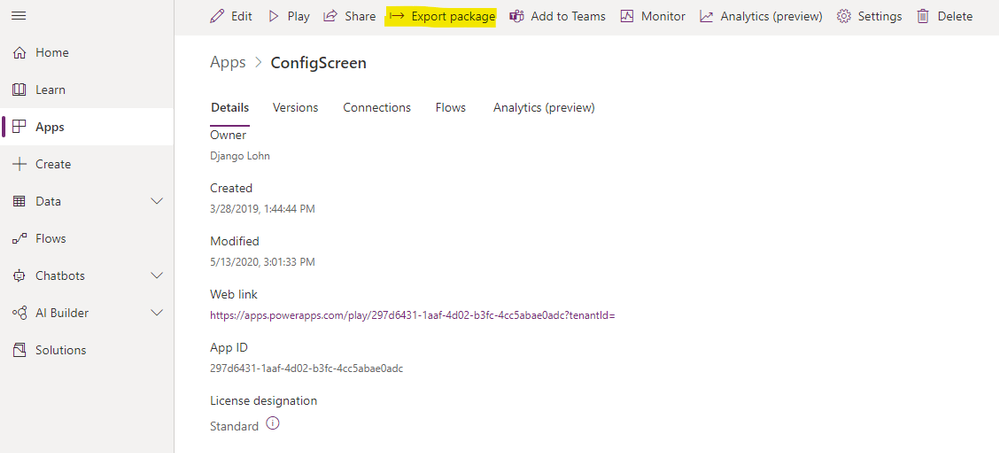The image size is (999, 453).
Task: Click the Monitor pulse icon
Action: pos(627,17)
